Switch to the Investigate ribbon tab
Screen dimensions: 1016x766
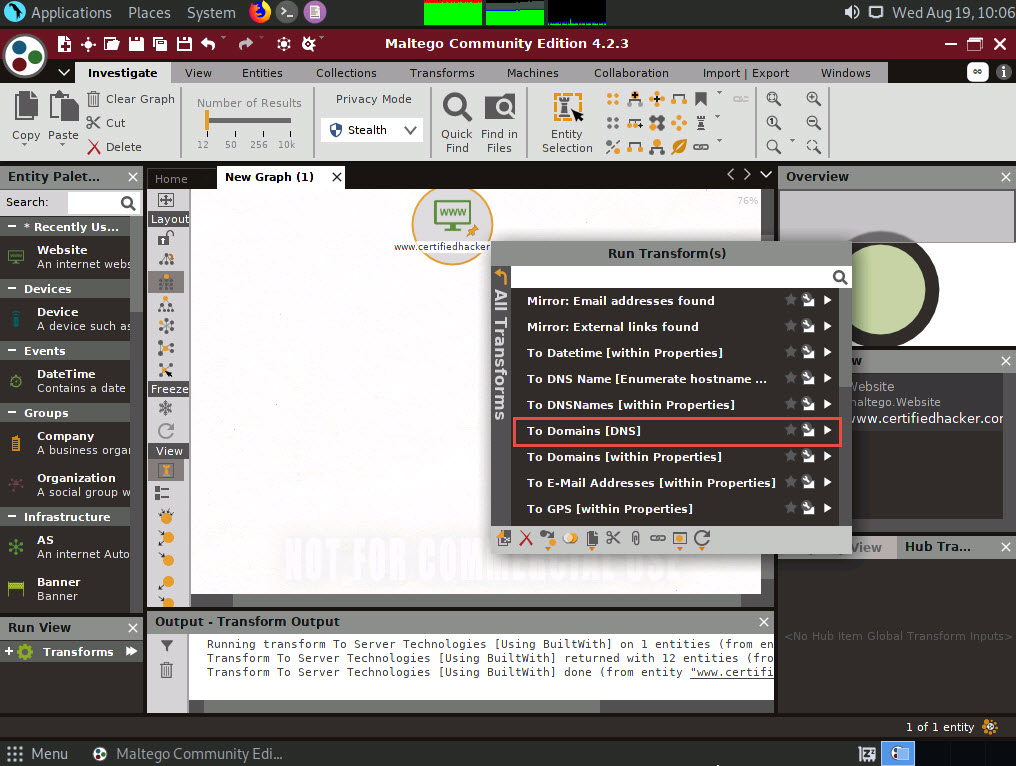click(122, 73)
